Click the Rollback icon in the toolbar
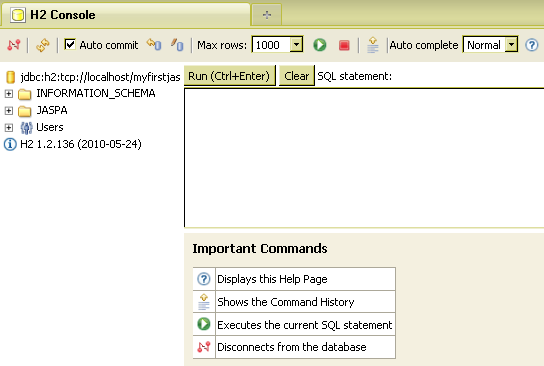This screenshot has height=366, width=544. point(154,45)
